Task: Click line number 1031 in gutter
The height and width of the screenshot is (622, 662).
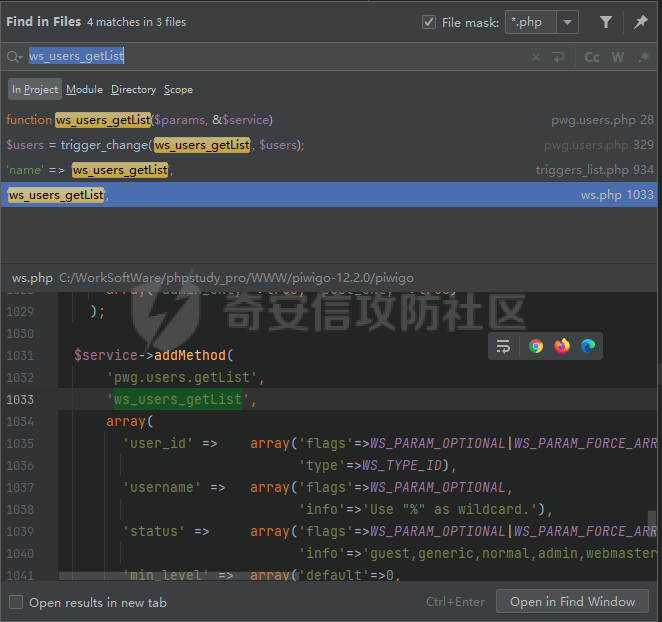Action: pyautogui.click(x=20, y=356)
